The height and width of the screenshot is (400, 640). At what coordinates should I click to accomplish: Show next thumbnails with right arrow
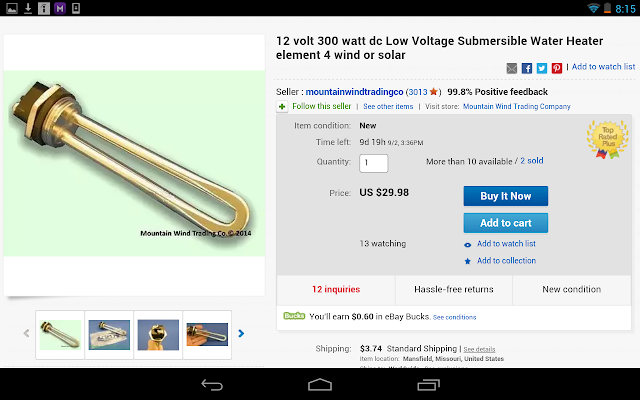point(241,333)
